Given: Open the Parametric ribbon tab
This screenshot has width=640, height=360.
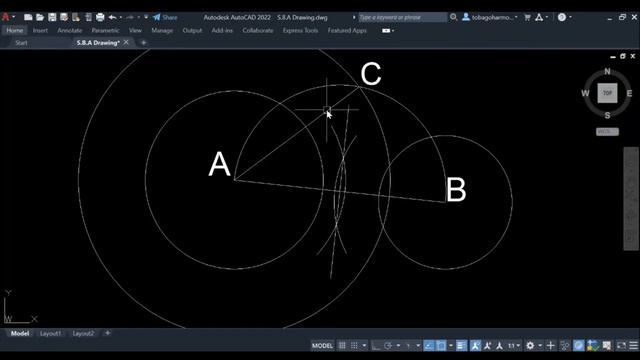Looking at the screenshot, I should click(105, 30).
